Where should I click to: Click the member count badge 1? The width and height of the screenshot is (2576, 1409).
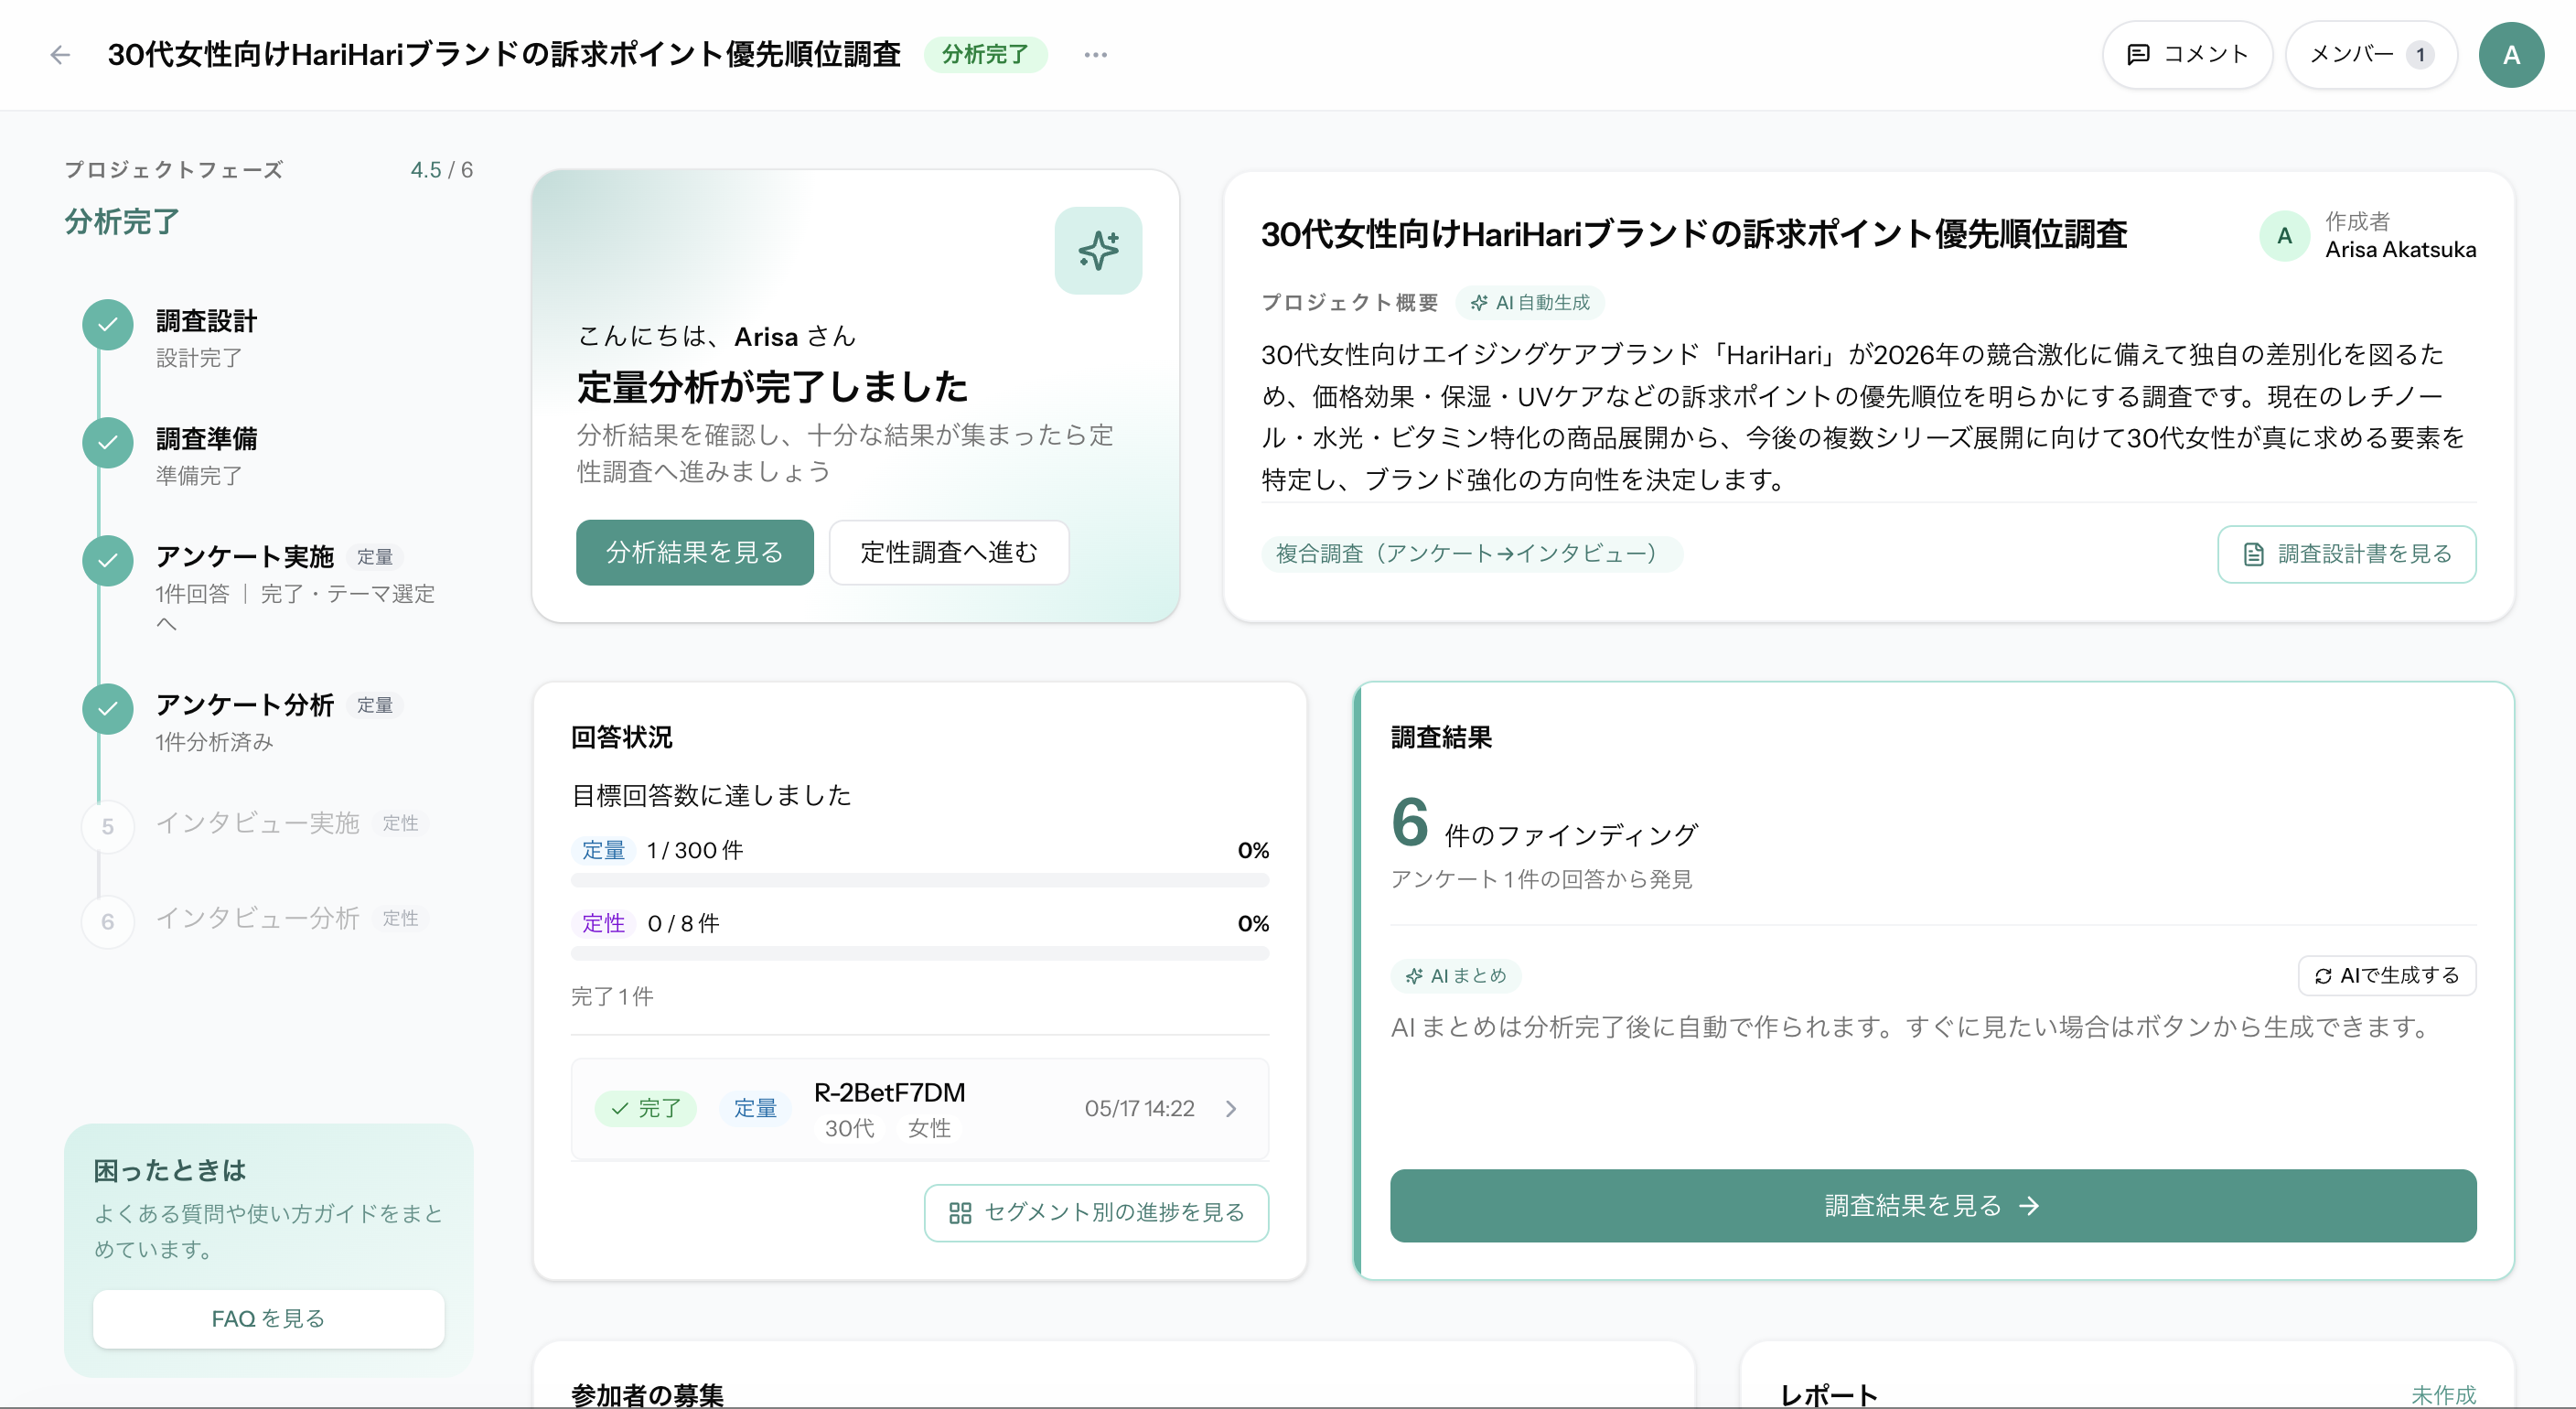coord(2420,55)
